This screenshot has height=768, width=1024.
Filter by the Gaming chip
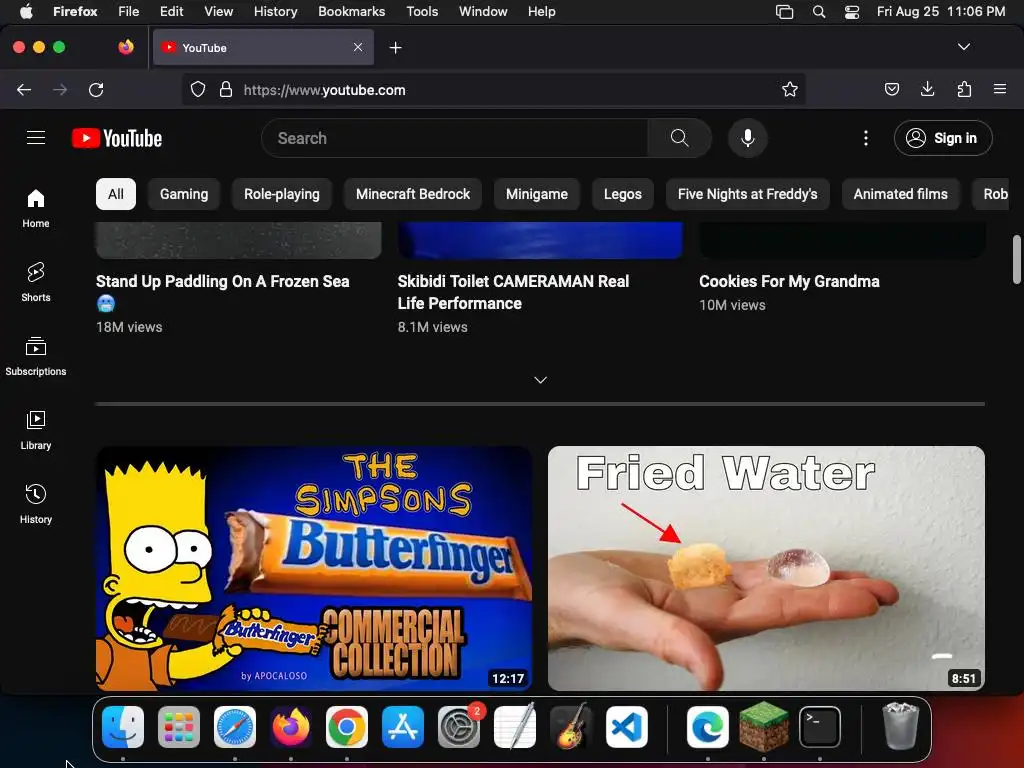point(184,194)
